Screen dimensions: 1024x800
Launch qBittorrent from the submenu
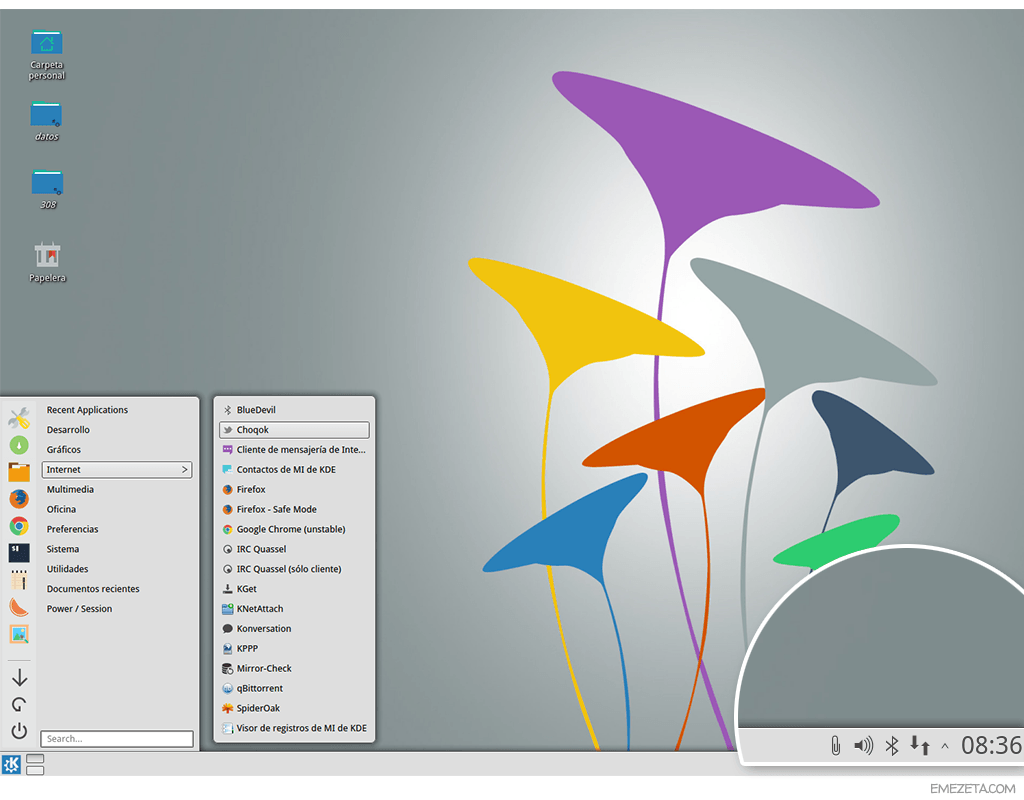pyautogui.click(x=295, y=689)
